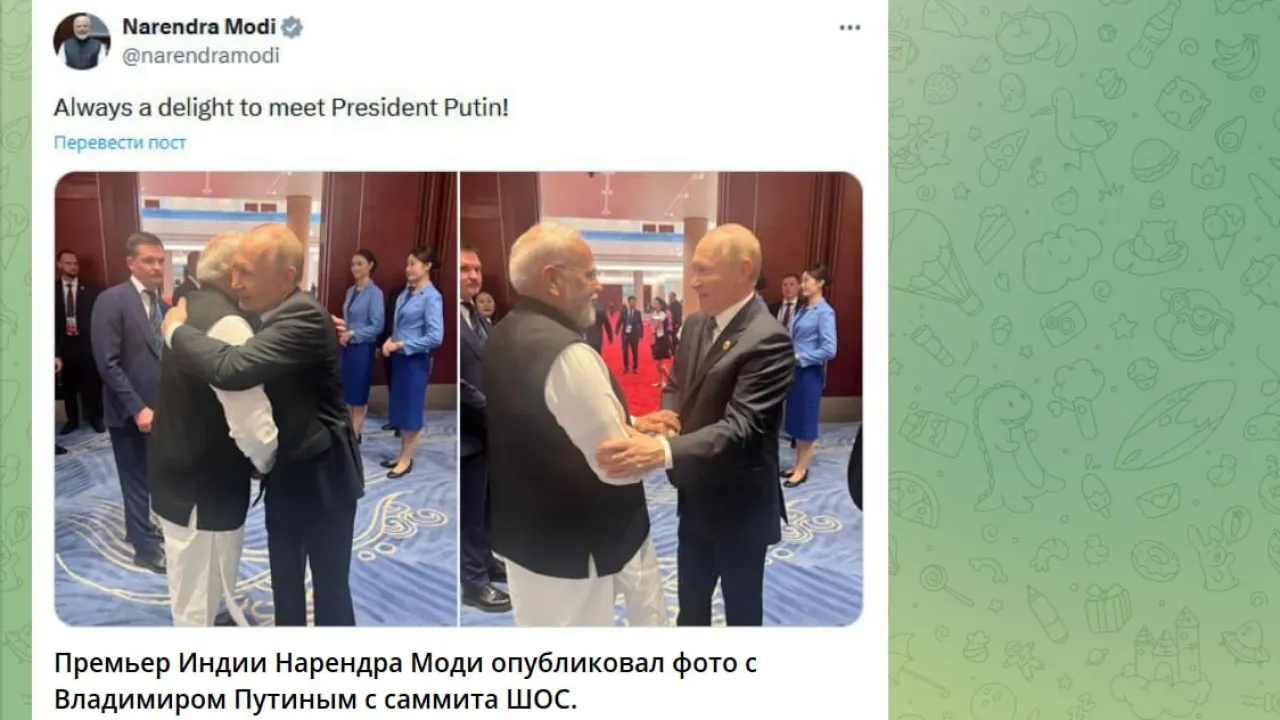This screenshot has height=720, width=1280.
Task: Click the Narendra Modi display name
Action: click(199, 27)
